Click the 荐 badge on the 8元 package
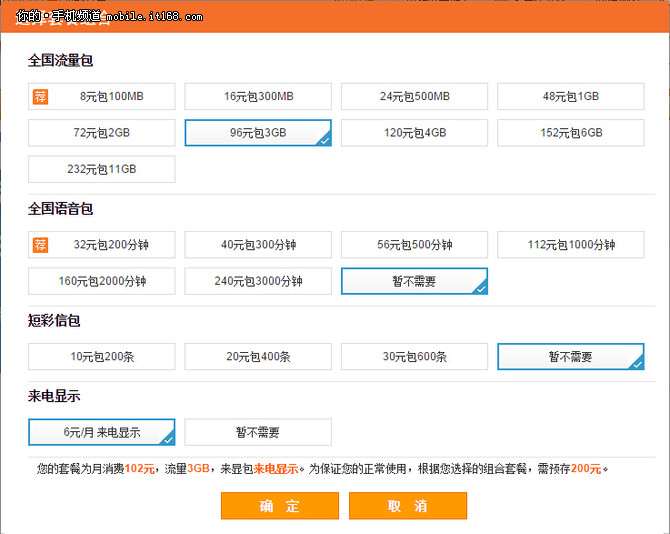 (x=40, y=97)
